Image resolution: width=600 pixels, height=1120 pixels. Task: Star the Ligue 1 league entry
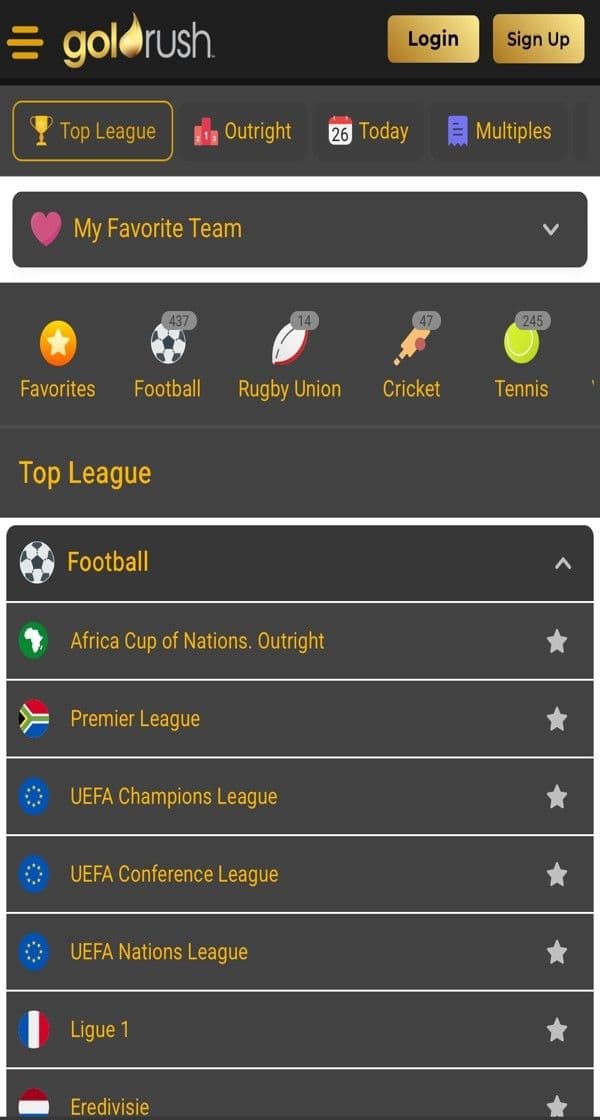coord(557,1029)
